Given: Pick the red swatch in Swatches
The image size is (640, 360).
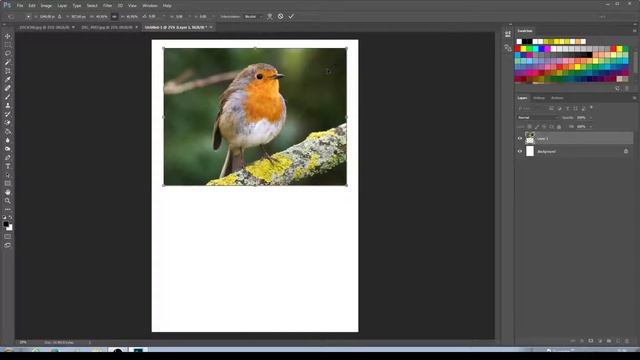Looking at the screenshot, I should click(518, 49).
